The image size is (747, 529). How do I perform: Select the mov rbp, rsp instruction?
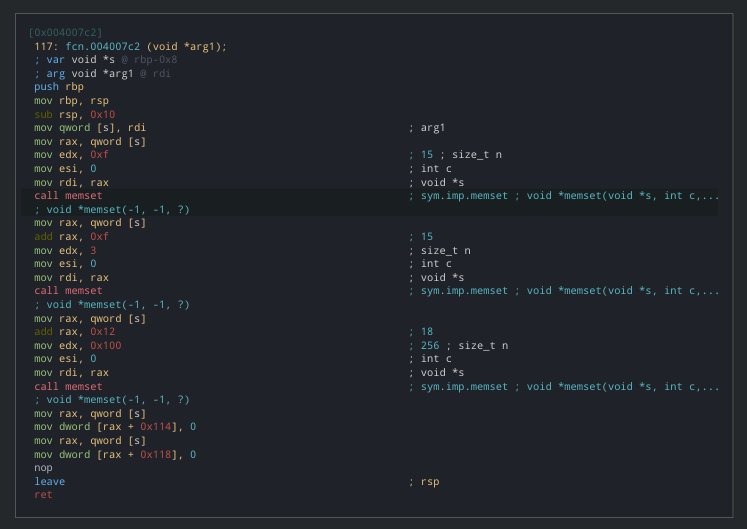pyautogui.click(x=71, y=101)
